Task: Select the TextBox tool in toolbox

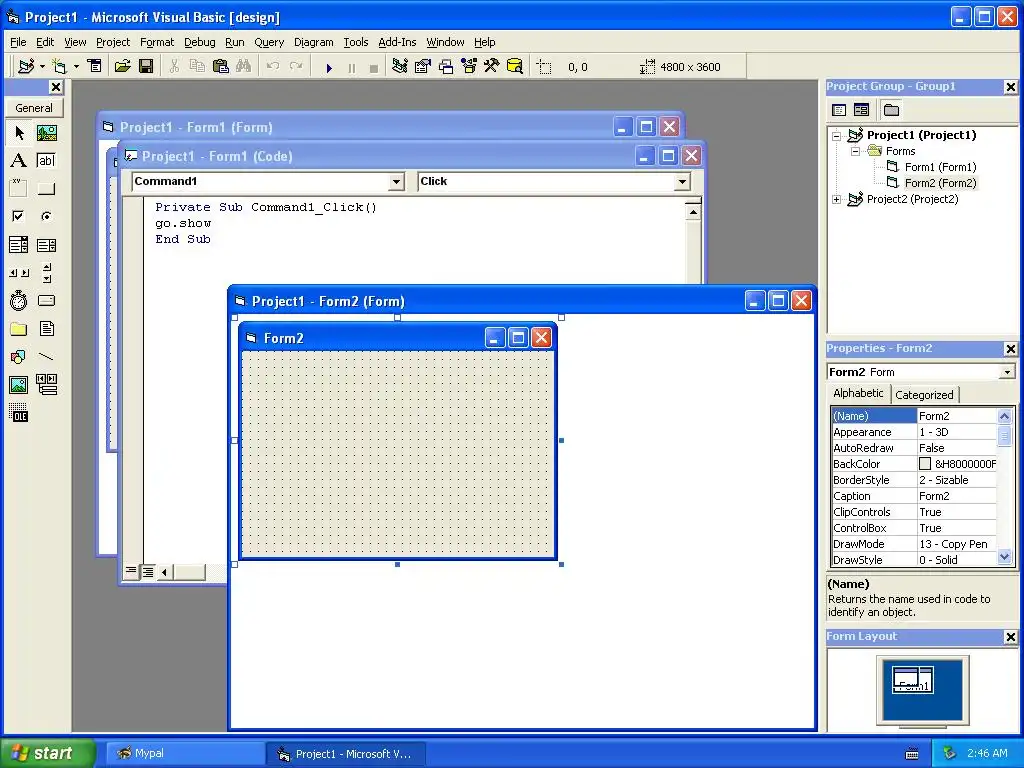Action: (x=46, y=161)
